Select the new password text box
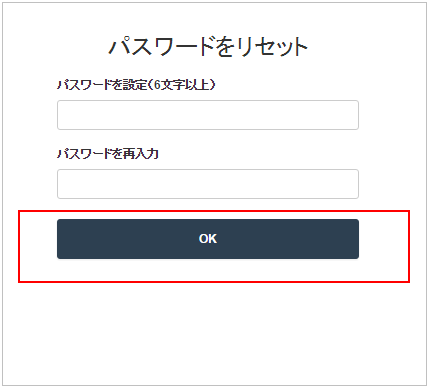This screenshot has width=429, height=388. [208, 115]
